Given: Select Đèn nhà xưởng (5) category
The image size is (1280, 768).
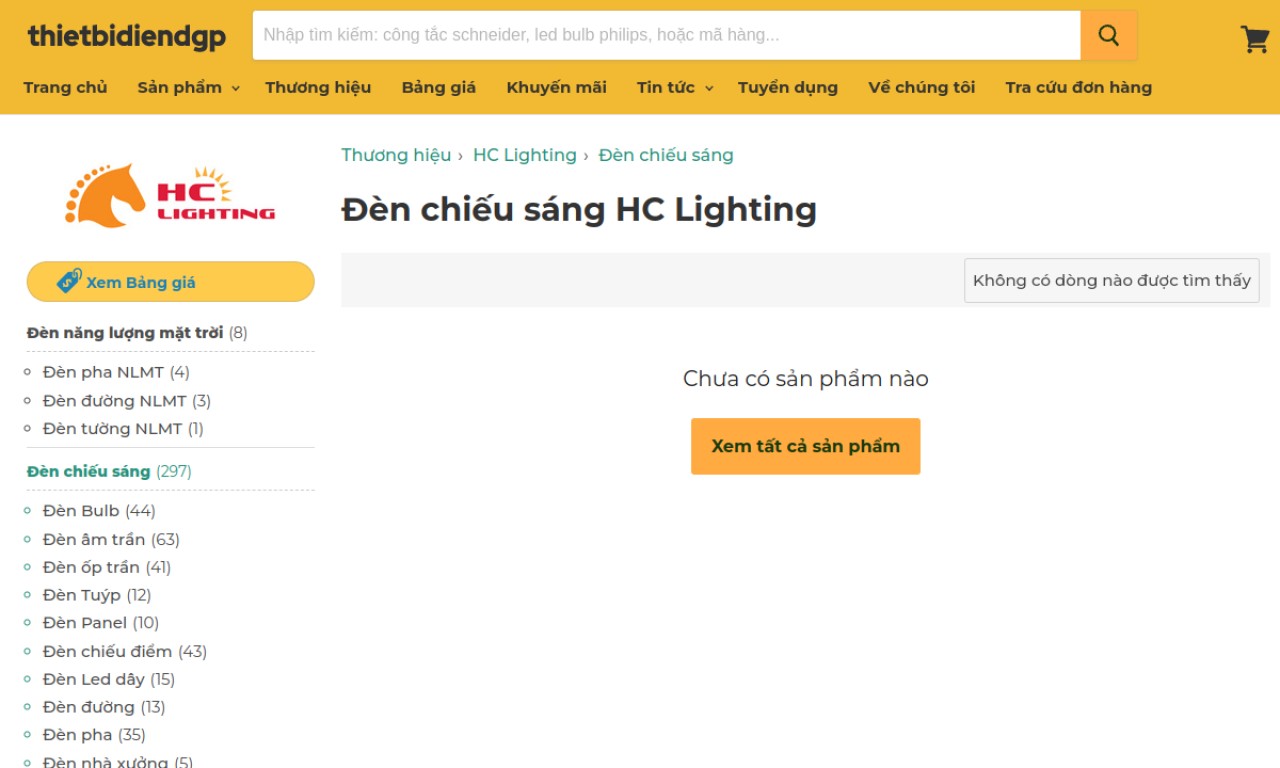Looking at the screenshot, I should (x=118, y=762).
